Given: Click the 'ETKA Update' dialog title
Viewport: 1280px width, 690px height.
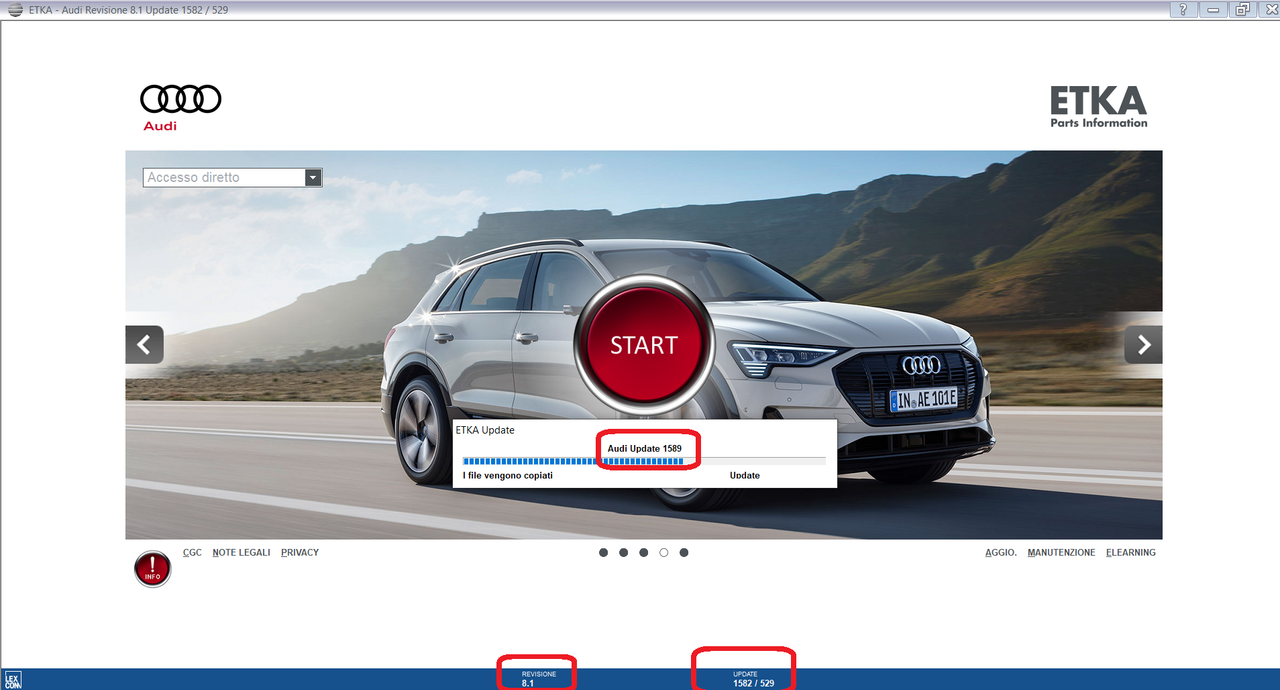Looking at the screenshot, I should 485,430.
